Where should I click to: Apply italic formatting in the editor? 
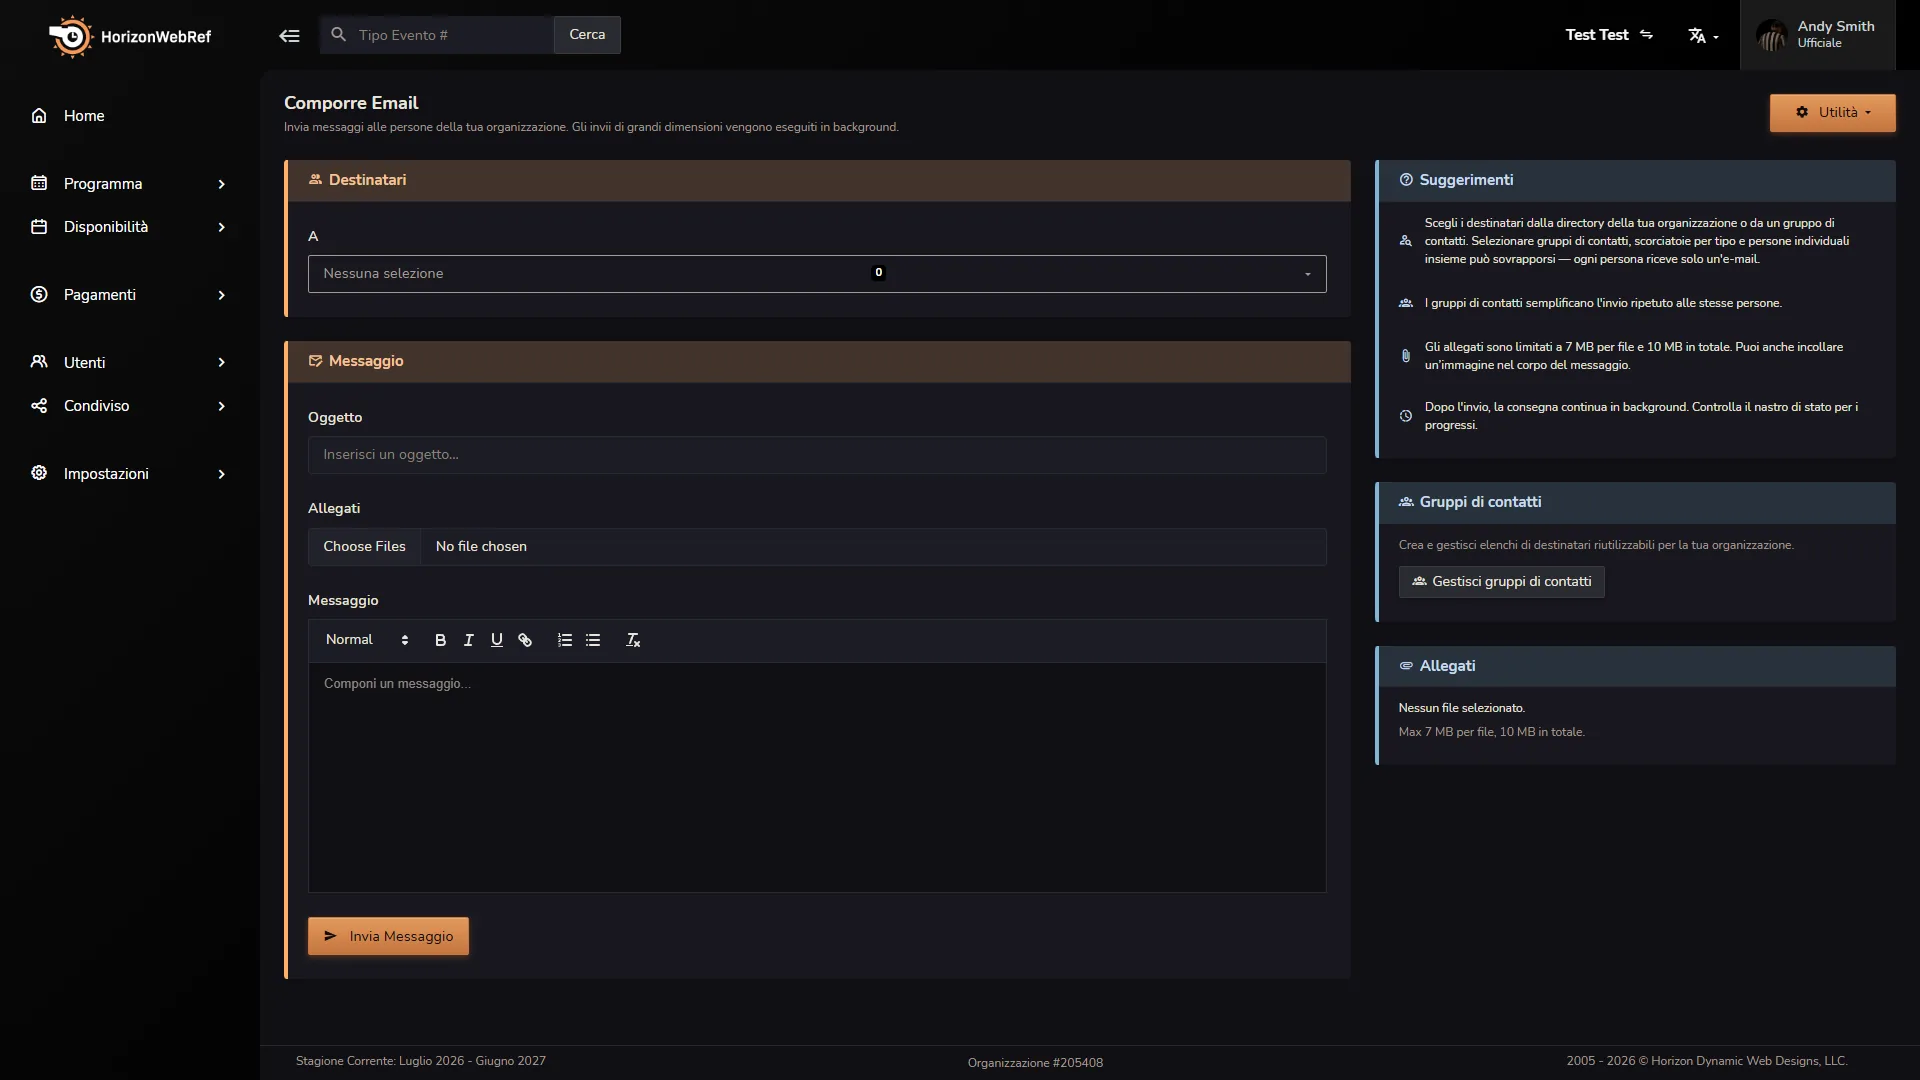tap(468, 640)
